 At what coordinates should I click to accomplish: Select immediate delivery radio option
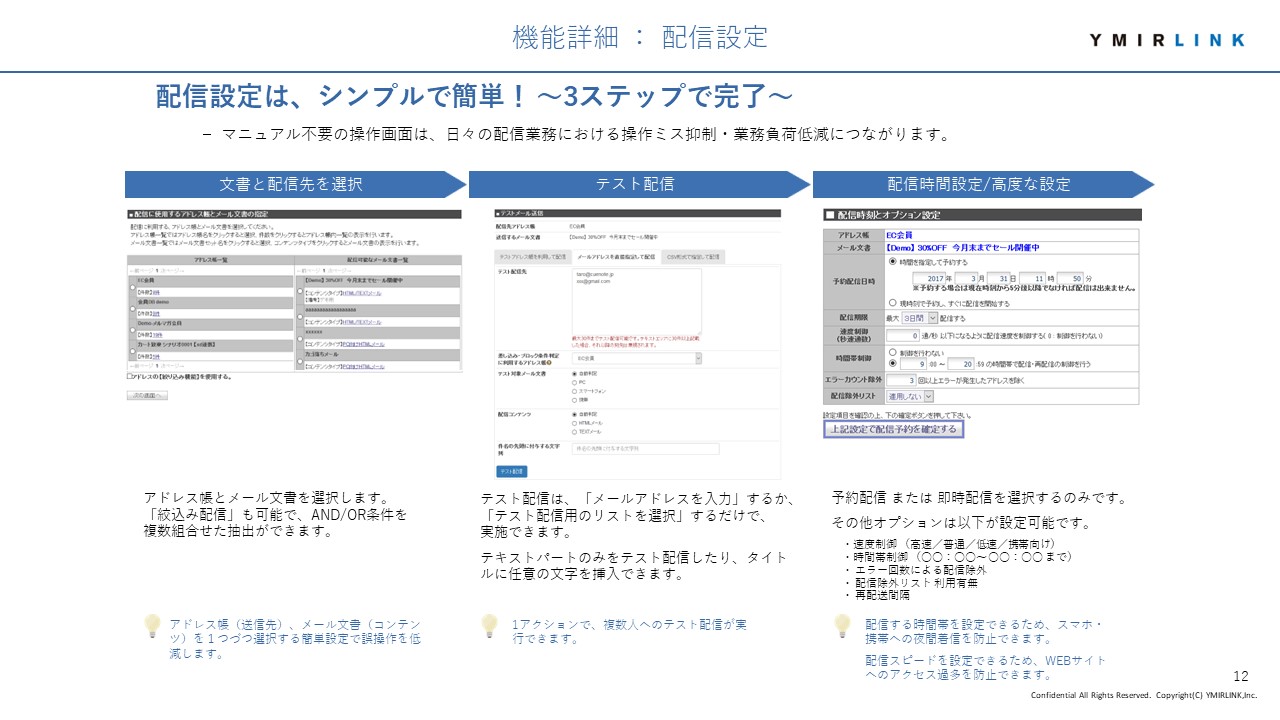(892, 303)
